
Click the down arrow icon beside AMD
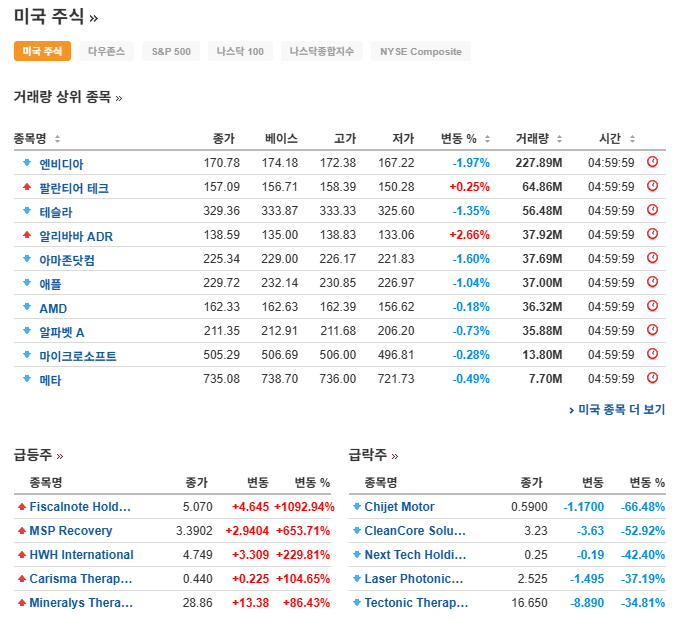[27, 307]
